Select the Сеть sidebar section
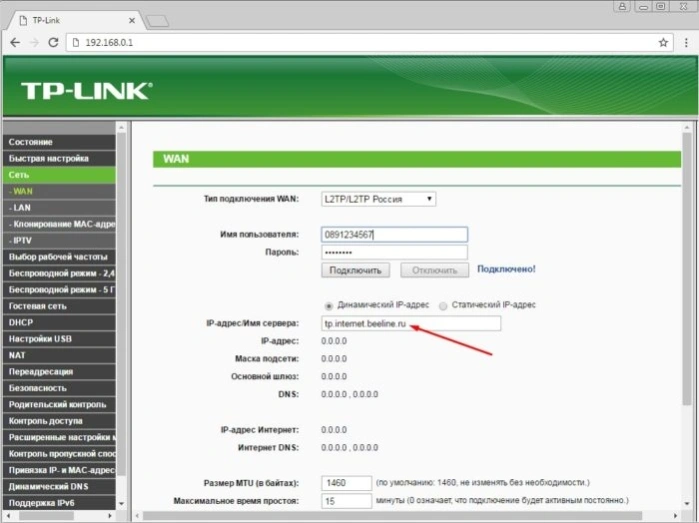 click(x=59, y=175)
